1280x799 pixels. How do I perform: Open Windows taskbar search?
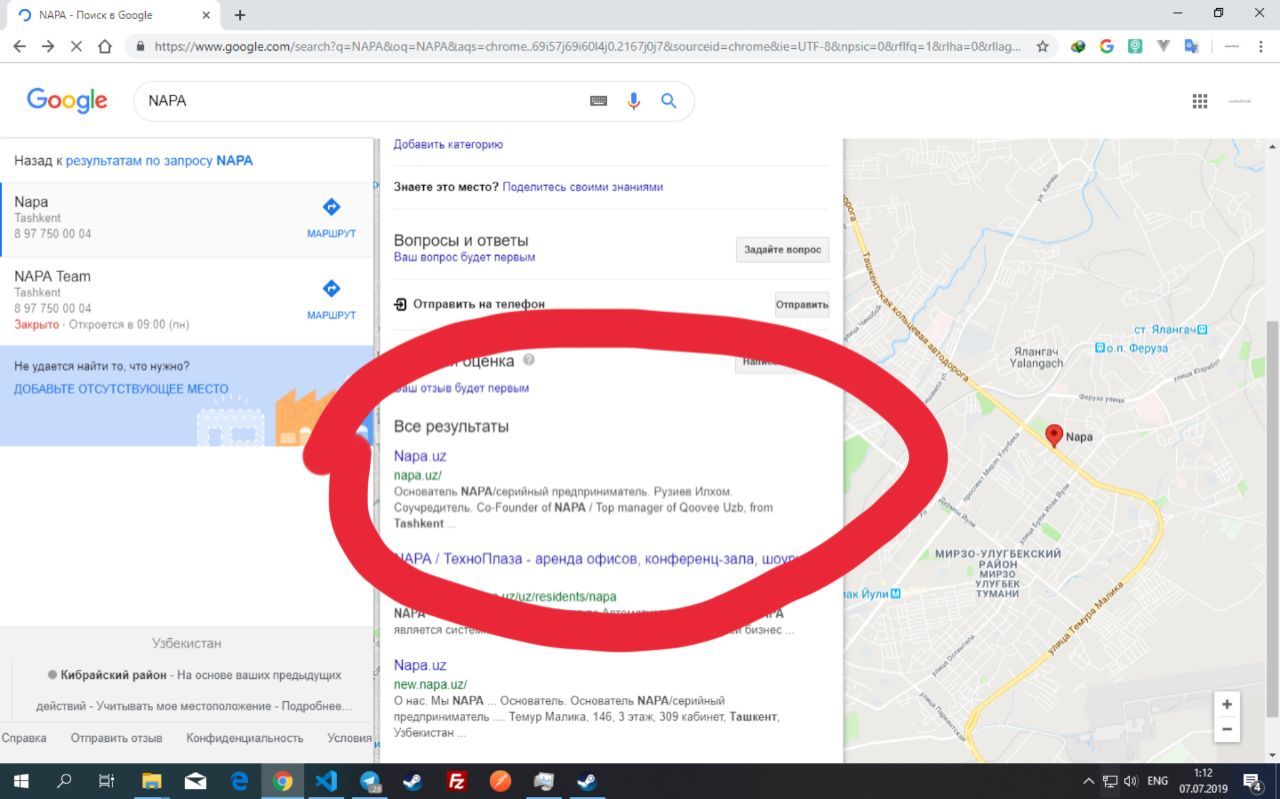64,781
